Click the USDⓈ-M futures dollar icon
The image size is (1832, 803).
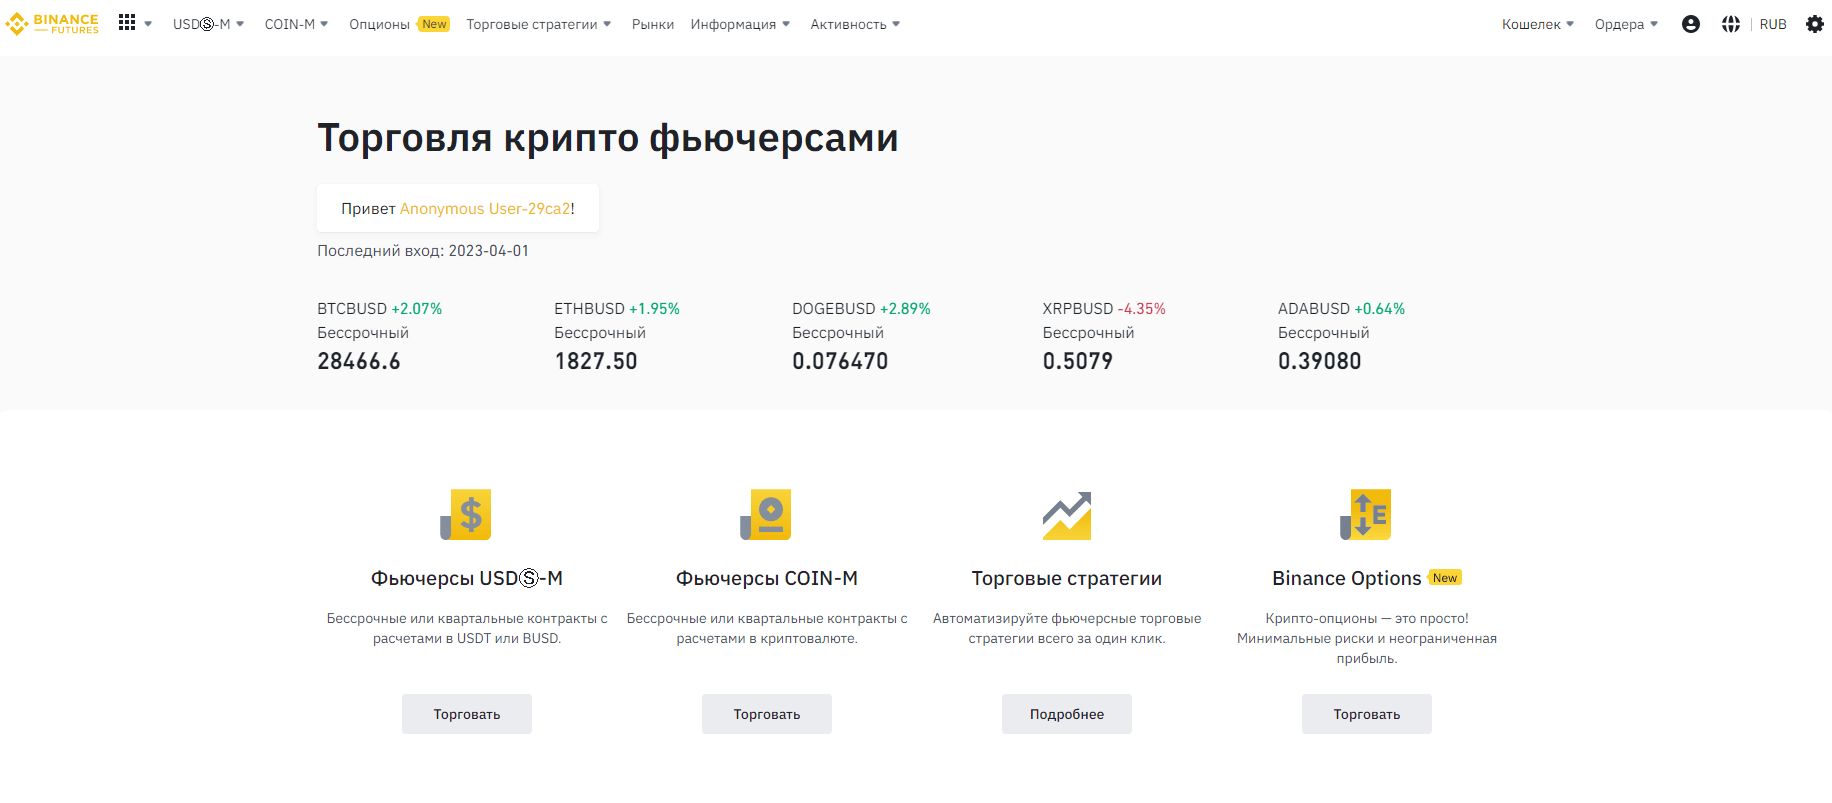(466, 515)
